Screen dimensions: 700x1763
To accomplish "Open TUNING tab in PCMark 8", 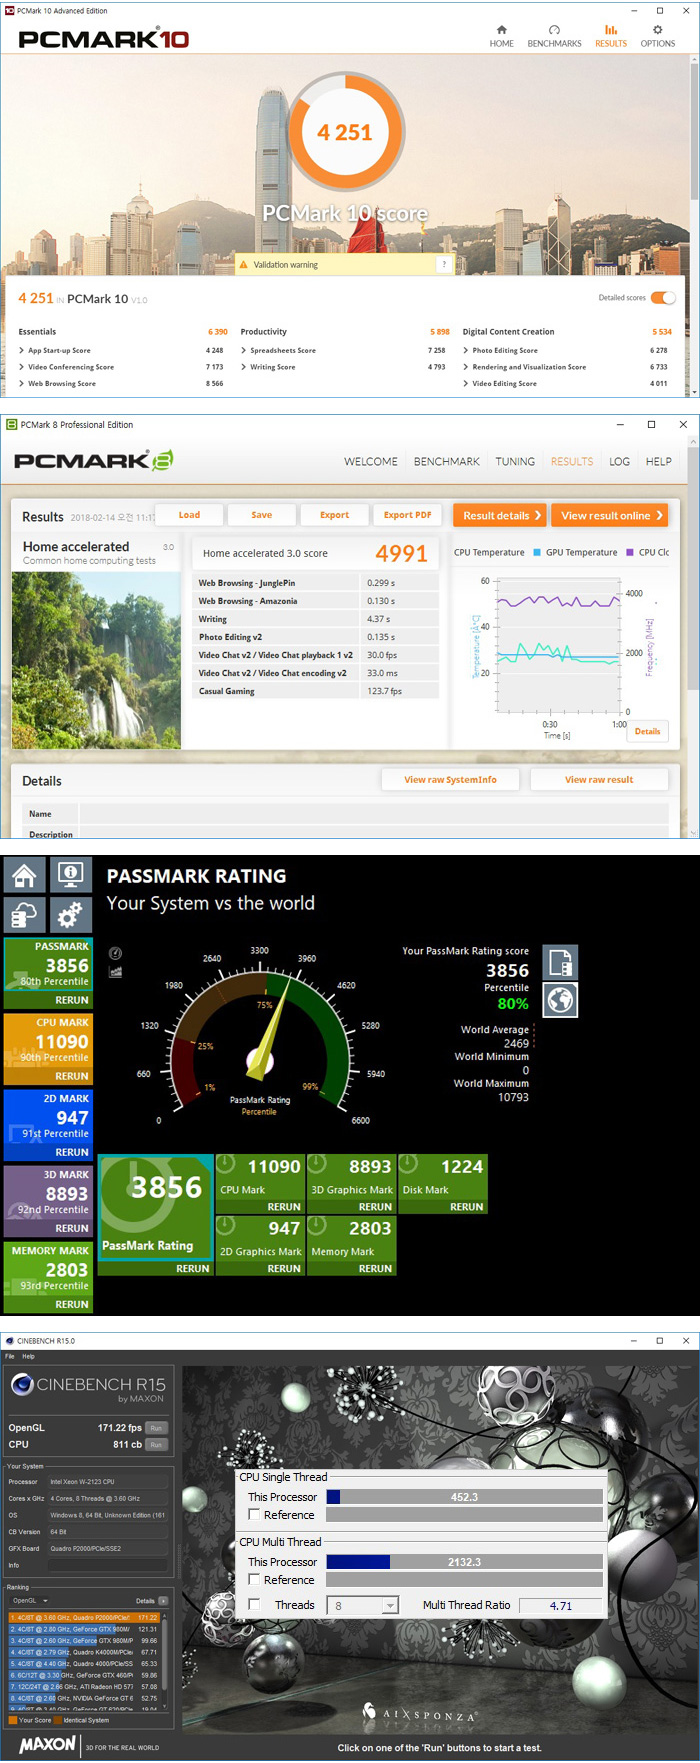I will click(515, 462).
